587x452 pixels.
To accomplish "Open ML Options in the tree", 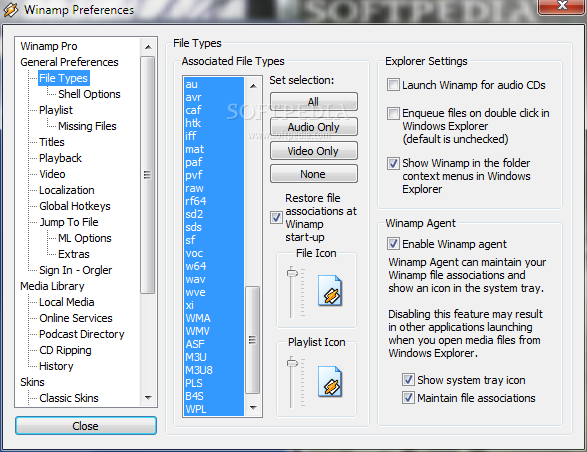I will click(85, 238).
